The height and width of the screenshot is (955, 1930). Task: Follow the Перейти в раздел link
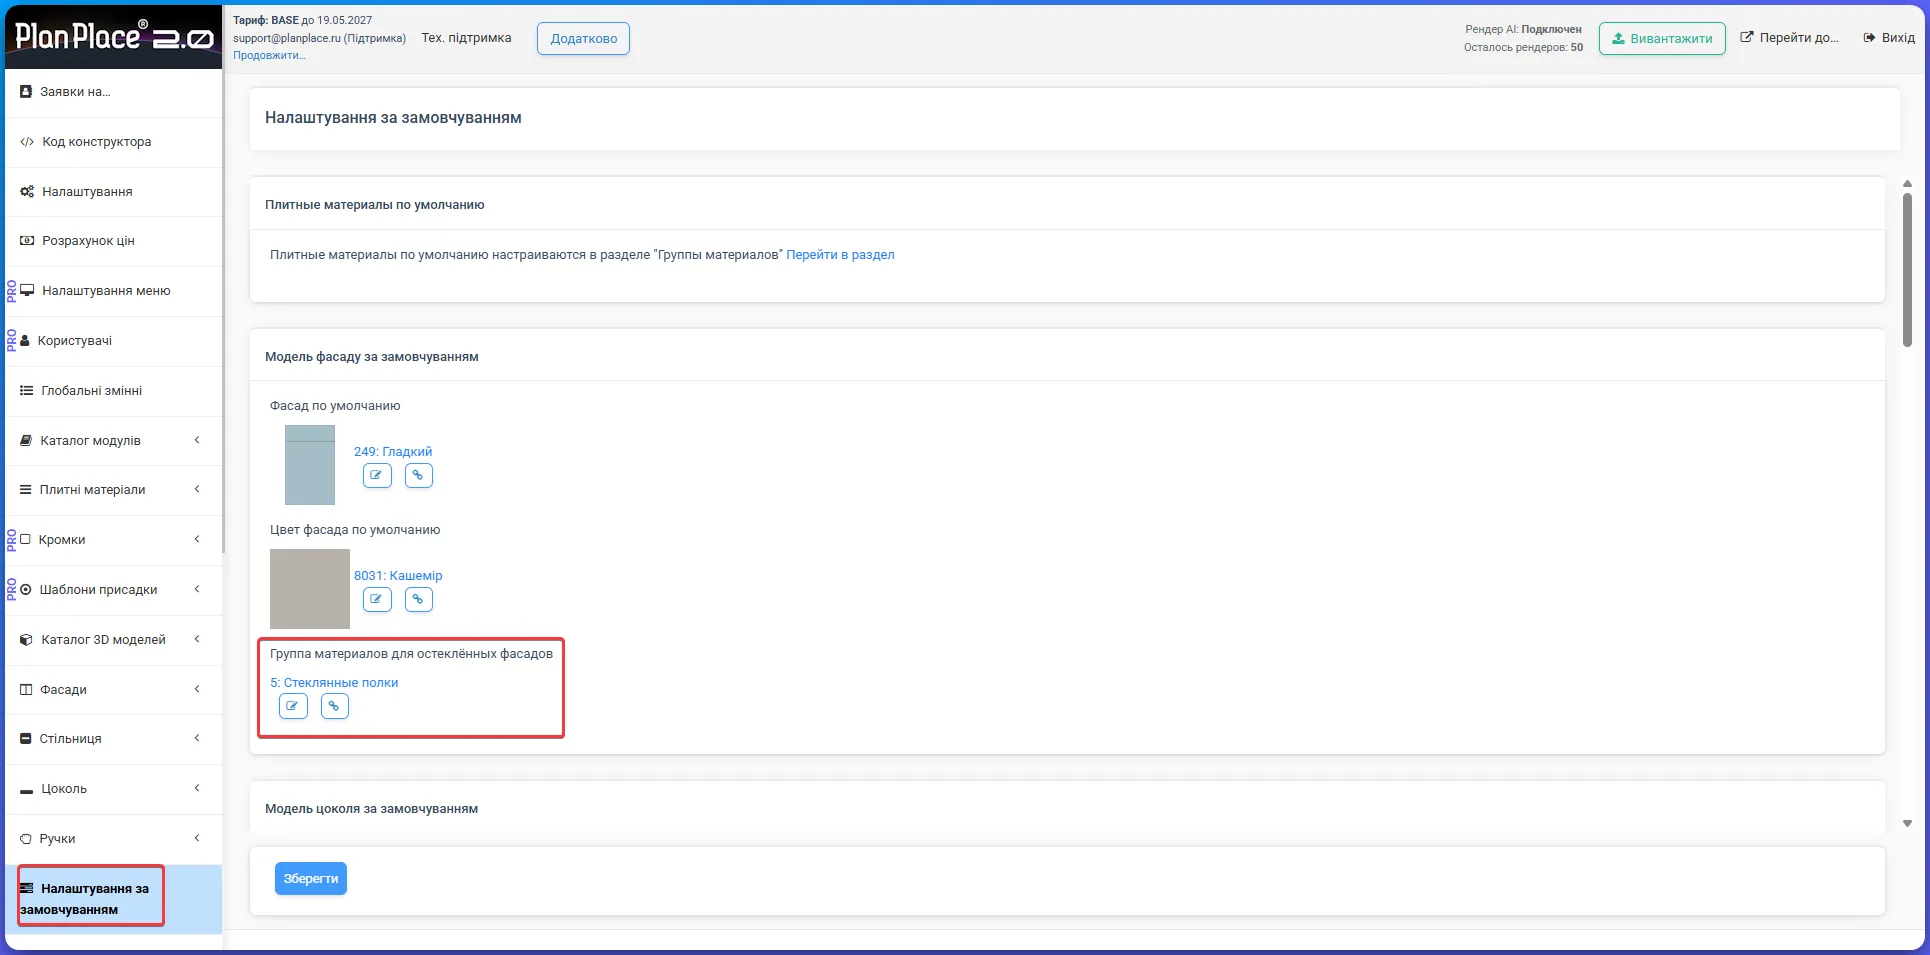[x=841, y=255]
